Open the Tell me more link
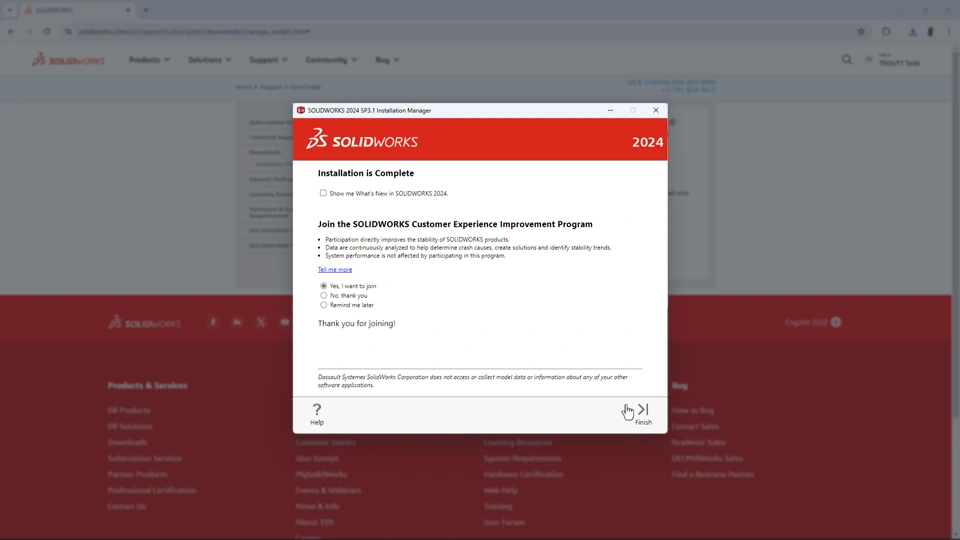The image size is (960, 540). (x=335, y=269)
